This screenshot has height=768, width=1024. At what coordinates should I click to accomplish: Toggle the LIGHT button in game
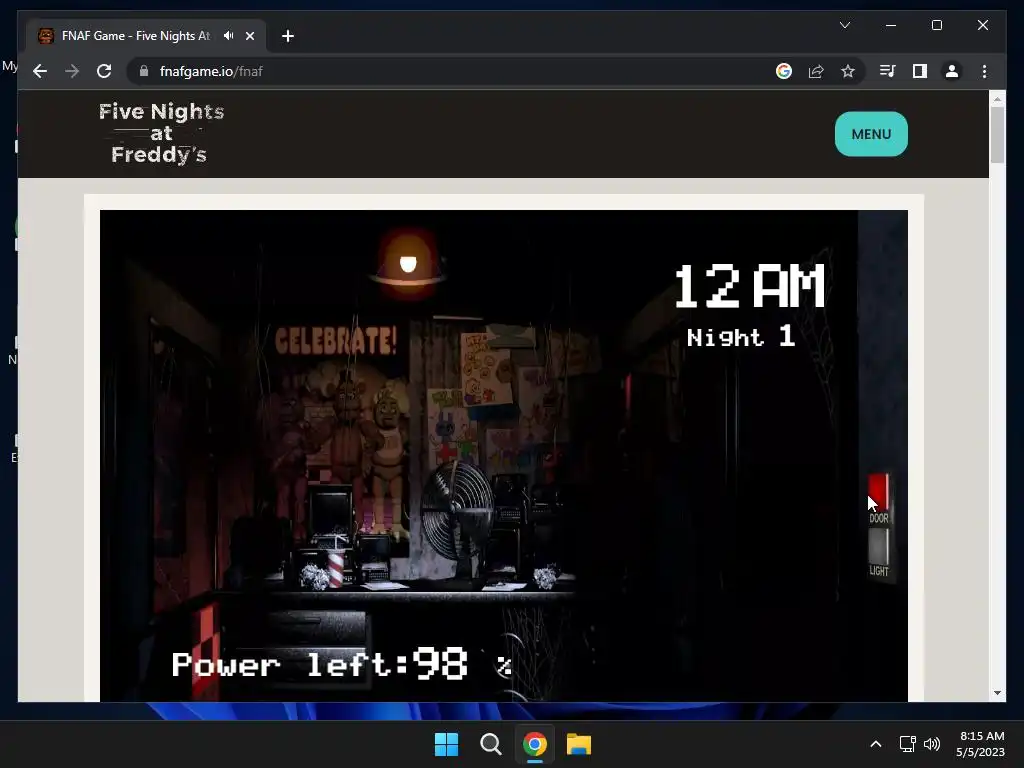coord(878,547)
